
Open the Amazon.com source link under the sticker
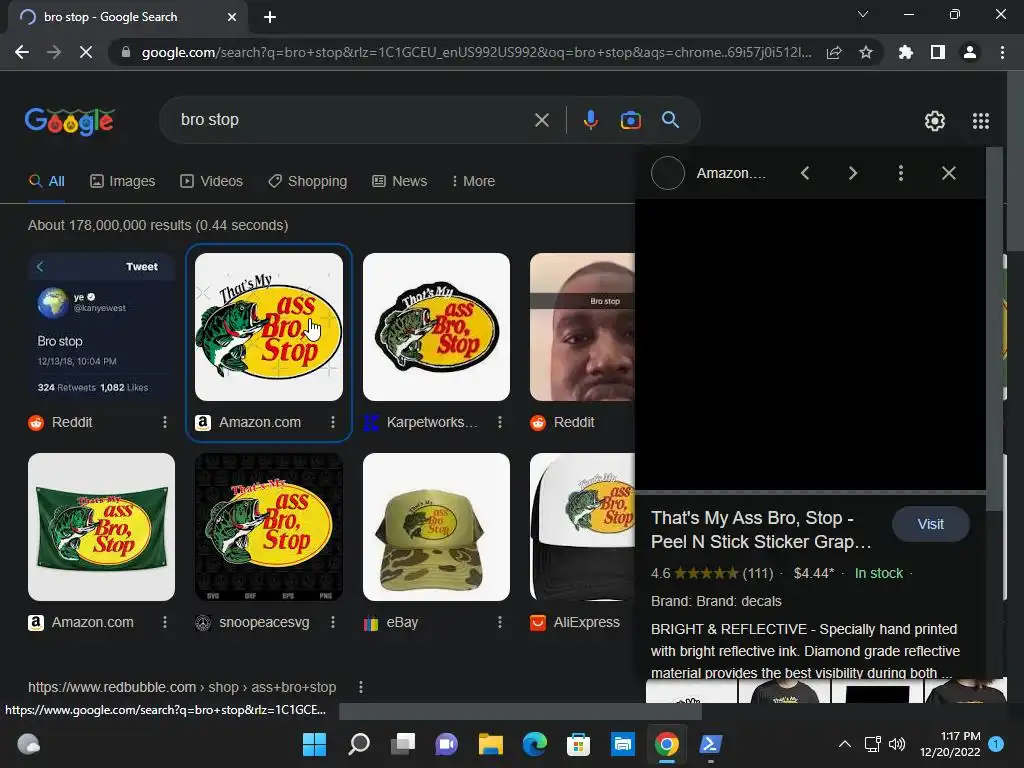click(x=260, y=423)
